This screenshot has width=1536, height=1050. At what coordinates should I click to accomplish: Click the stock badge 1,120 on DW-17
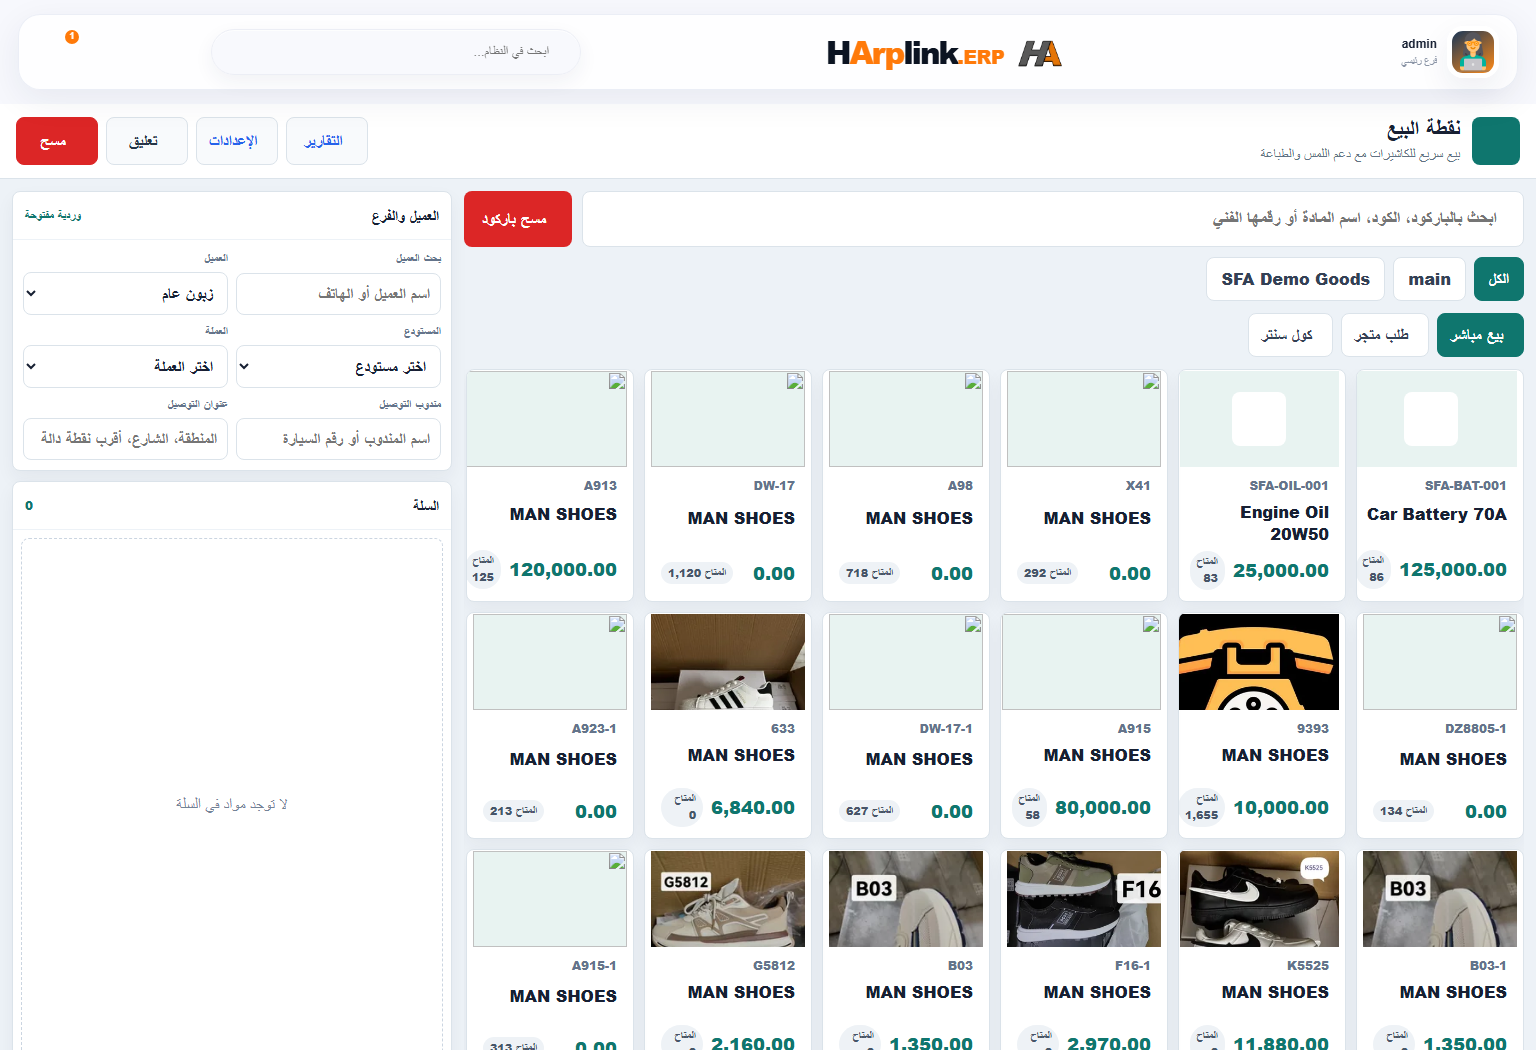point(697,573)
